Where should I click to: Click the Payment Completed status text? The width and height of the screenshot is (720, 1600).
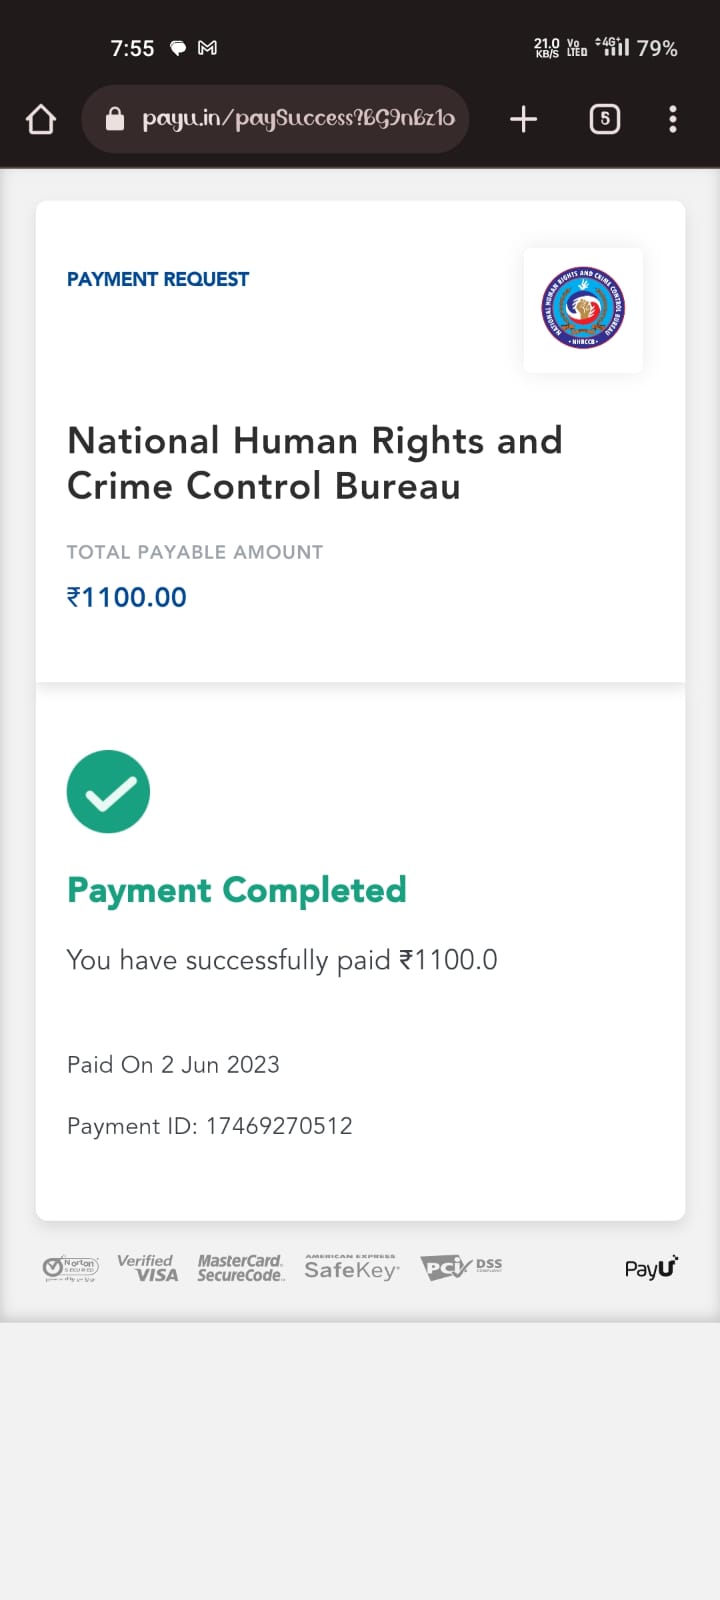click(237, 890)
